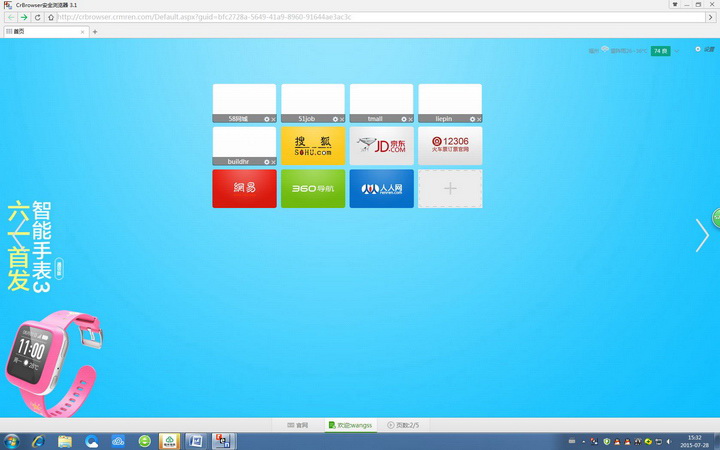Screen dimensions: 720x450
Task: Open File Explorer from taskbar
Action: (x=65, y=441)
